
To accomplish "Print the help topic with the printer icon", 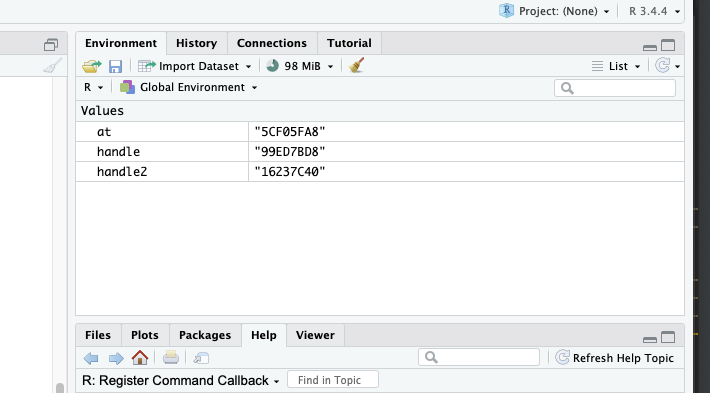I will coord(171,358).
